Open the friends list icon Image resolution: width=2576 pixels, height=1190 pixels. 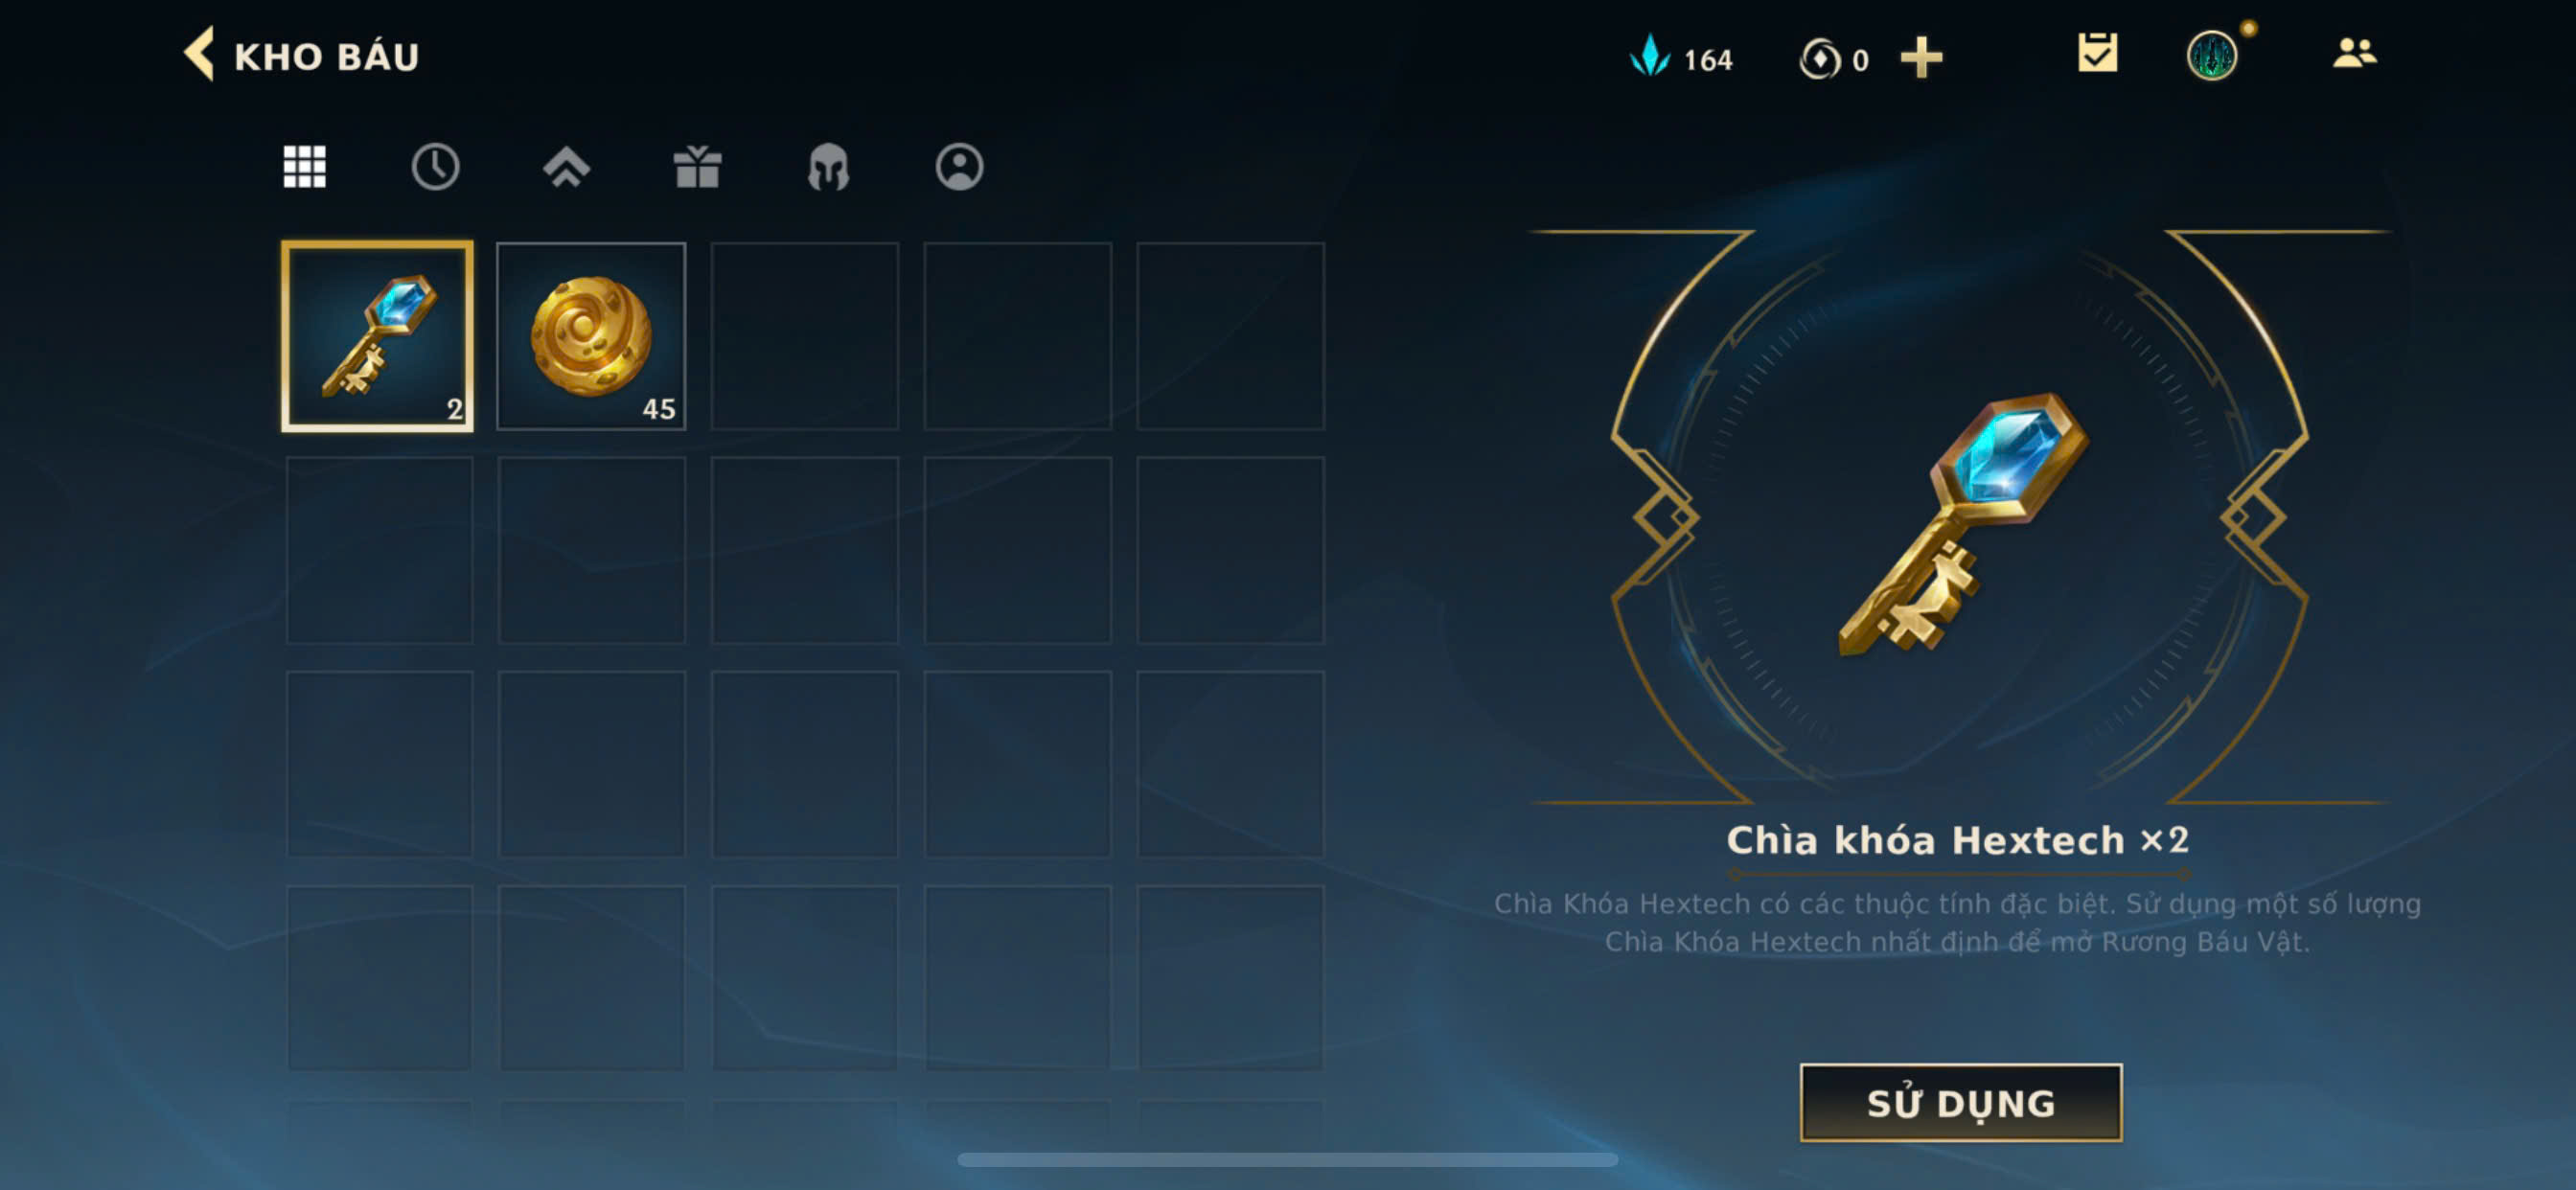pyautogui.click(x=2354, y=53)
